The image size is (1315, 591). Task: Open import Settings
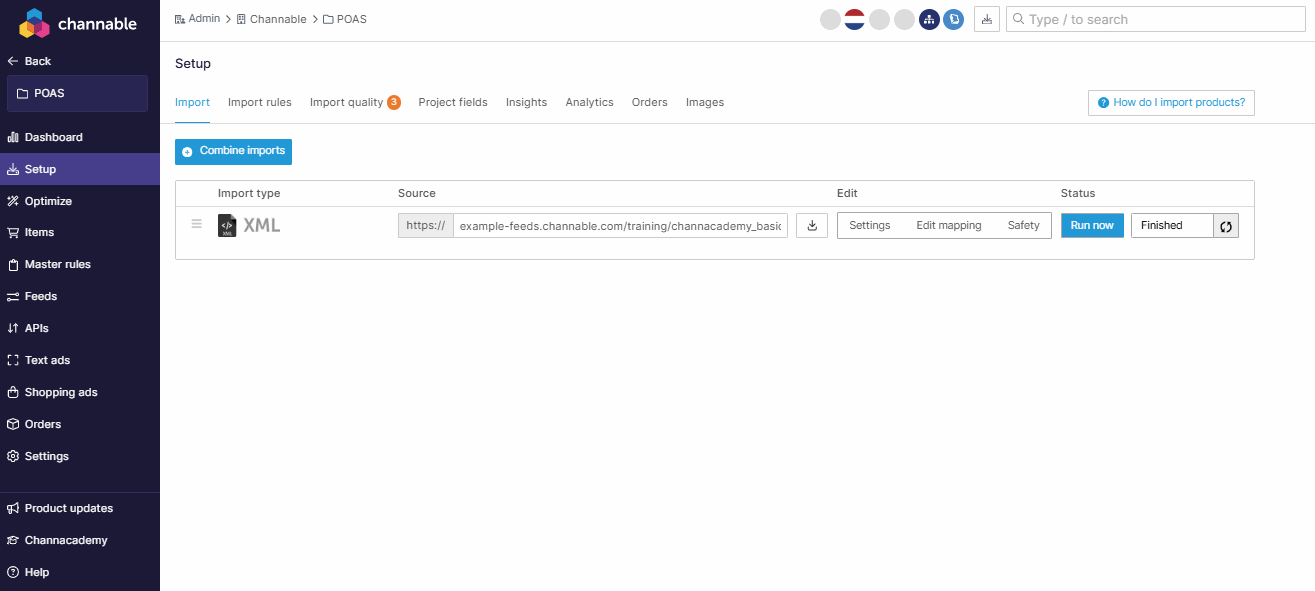click(x=870, y=225)
